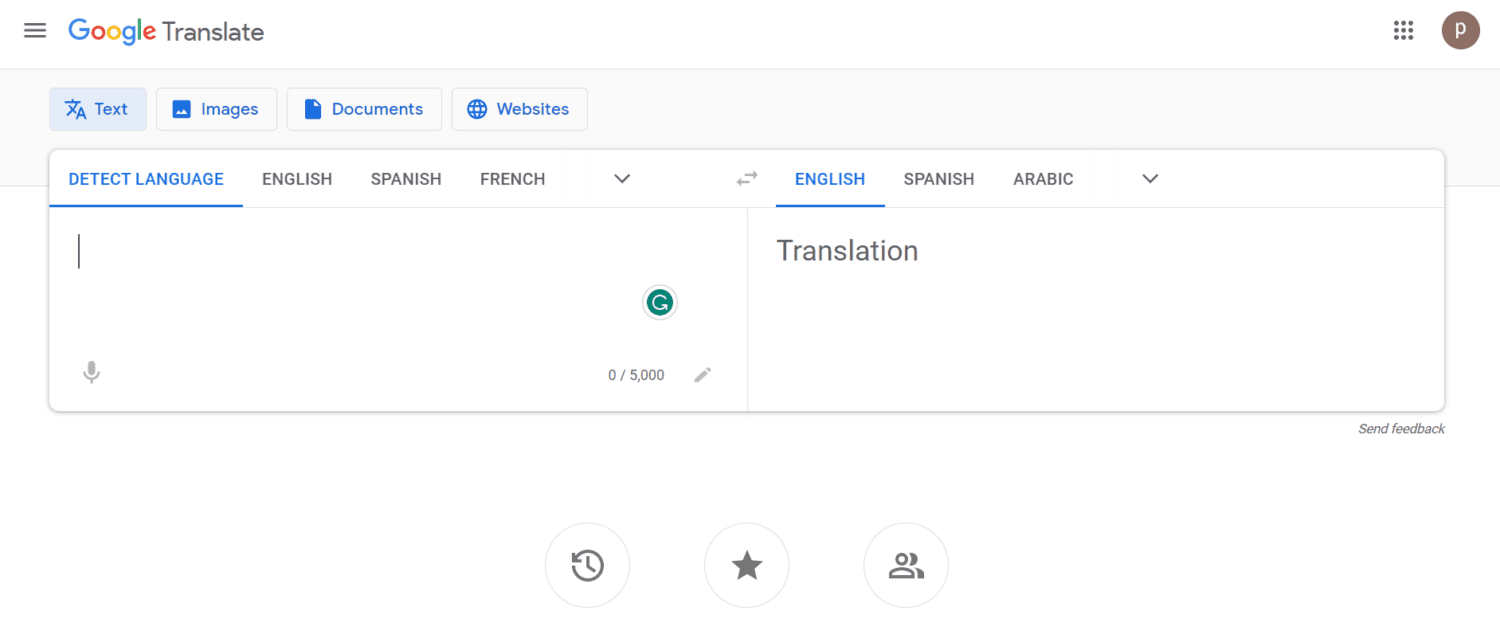The height and width of the screenshot is (619, 1500).
Task: Switch to Images translation mode
Action: tap(216, 109)
